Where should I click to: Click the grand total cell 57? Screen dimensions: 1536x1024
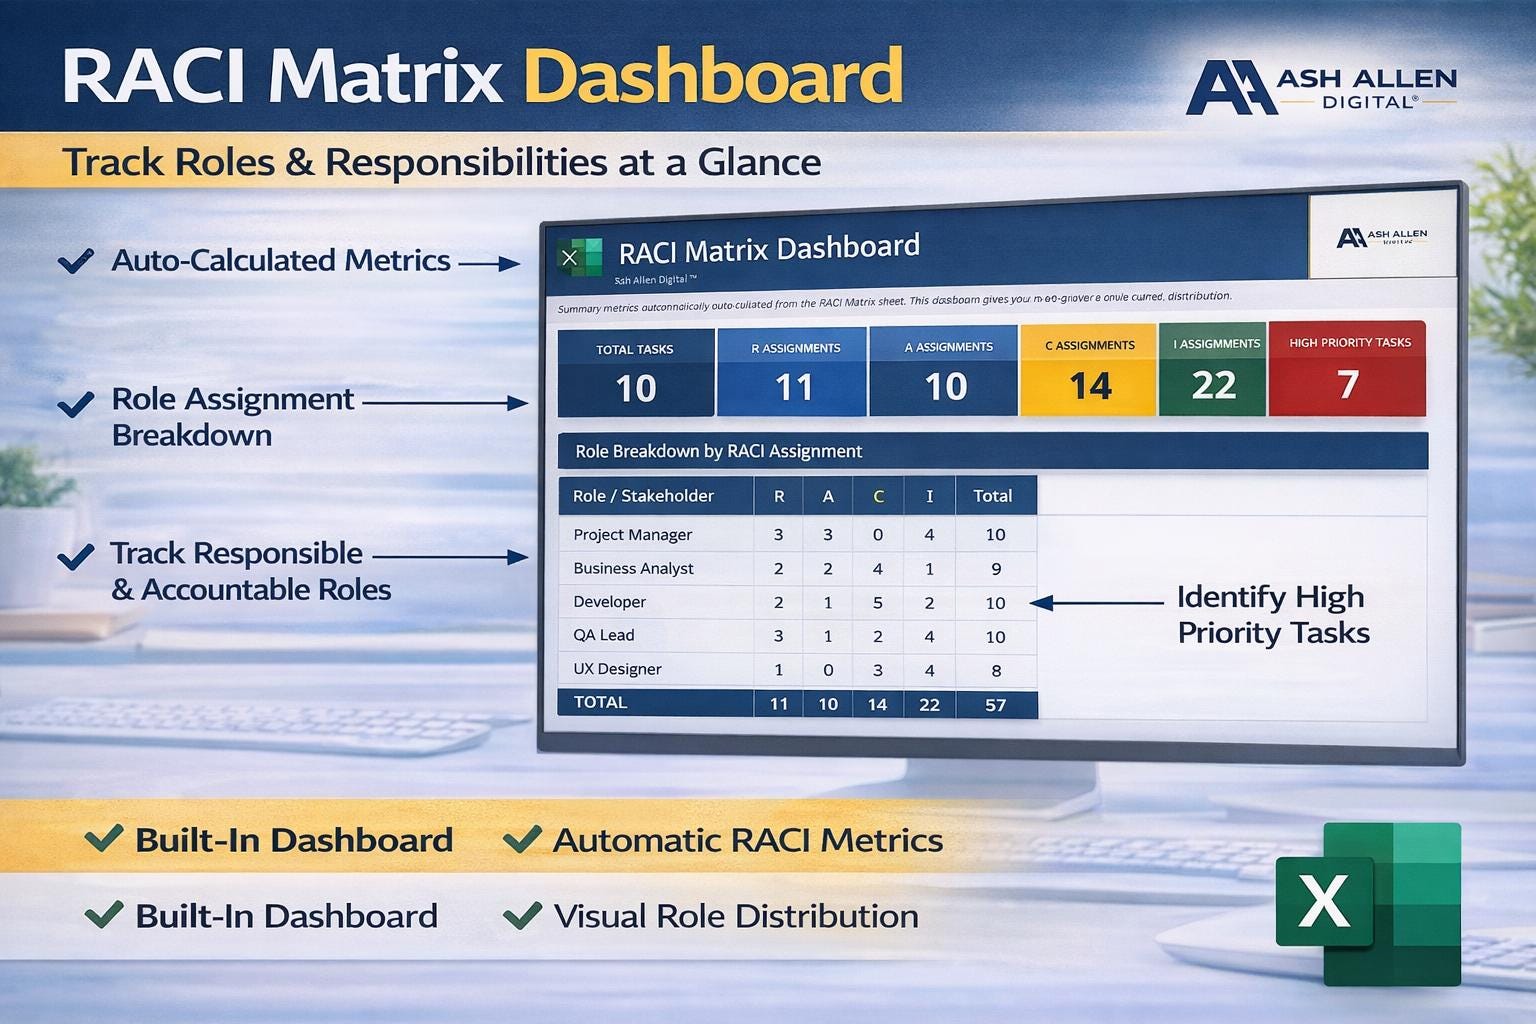point(996,705)
